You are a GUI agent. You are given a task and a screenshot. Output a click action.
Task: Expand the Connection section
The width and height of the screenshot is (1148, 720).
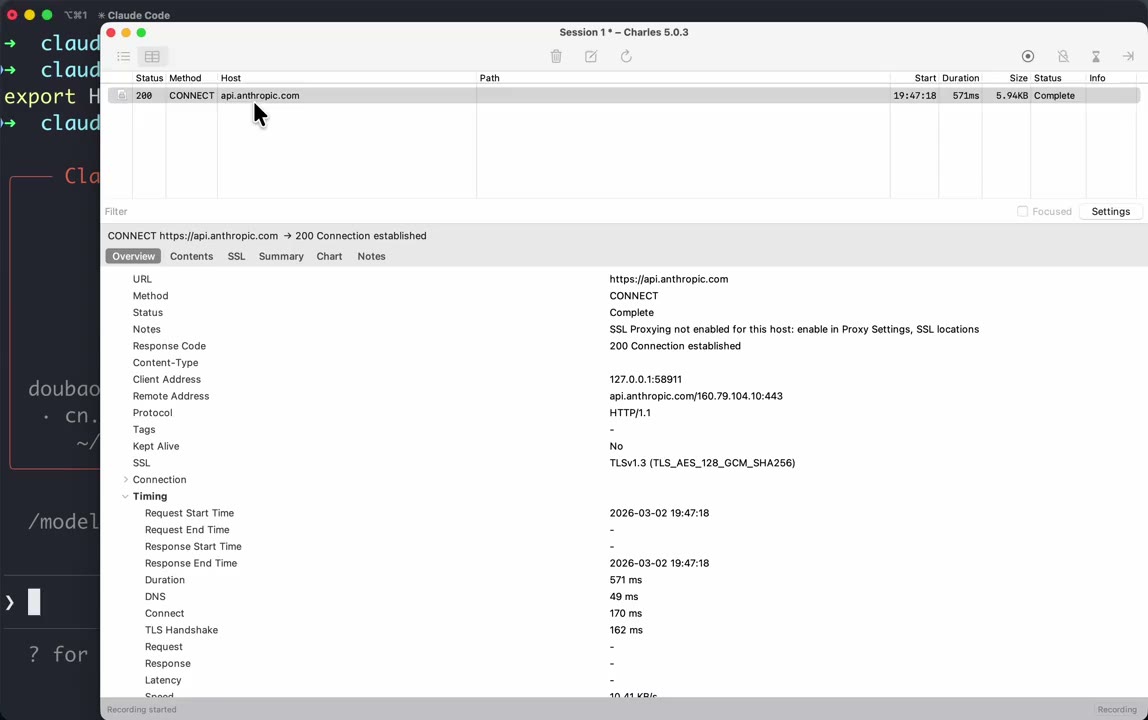click(x=126, y=480)
